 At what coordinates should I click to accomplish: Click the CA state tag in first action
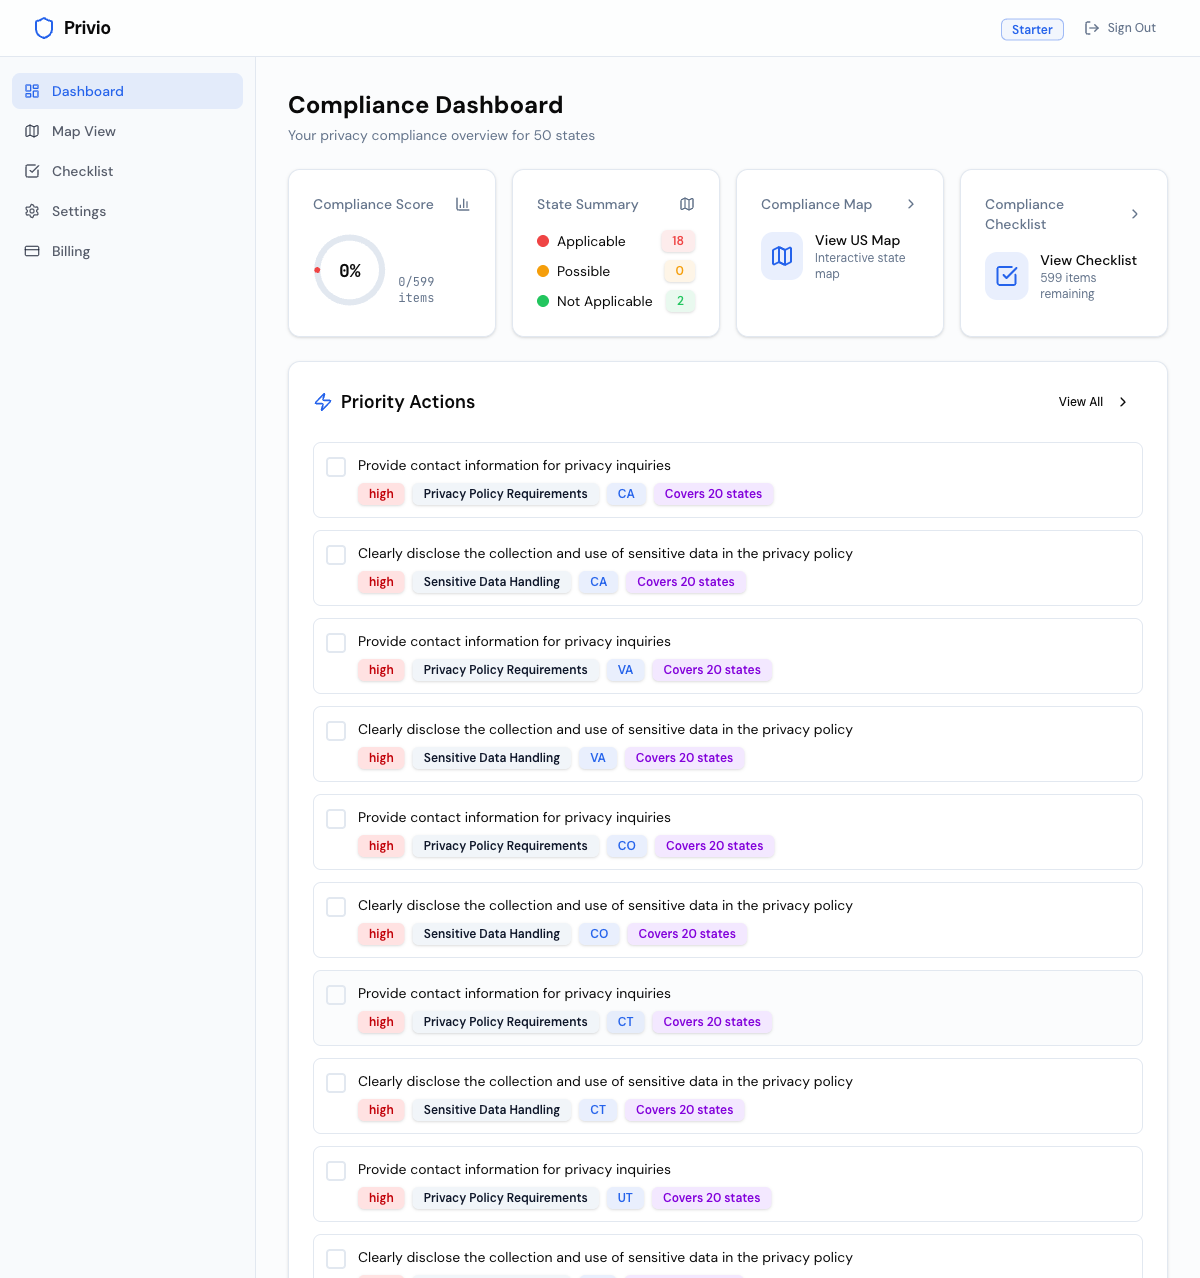click(626, 494)
